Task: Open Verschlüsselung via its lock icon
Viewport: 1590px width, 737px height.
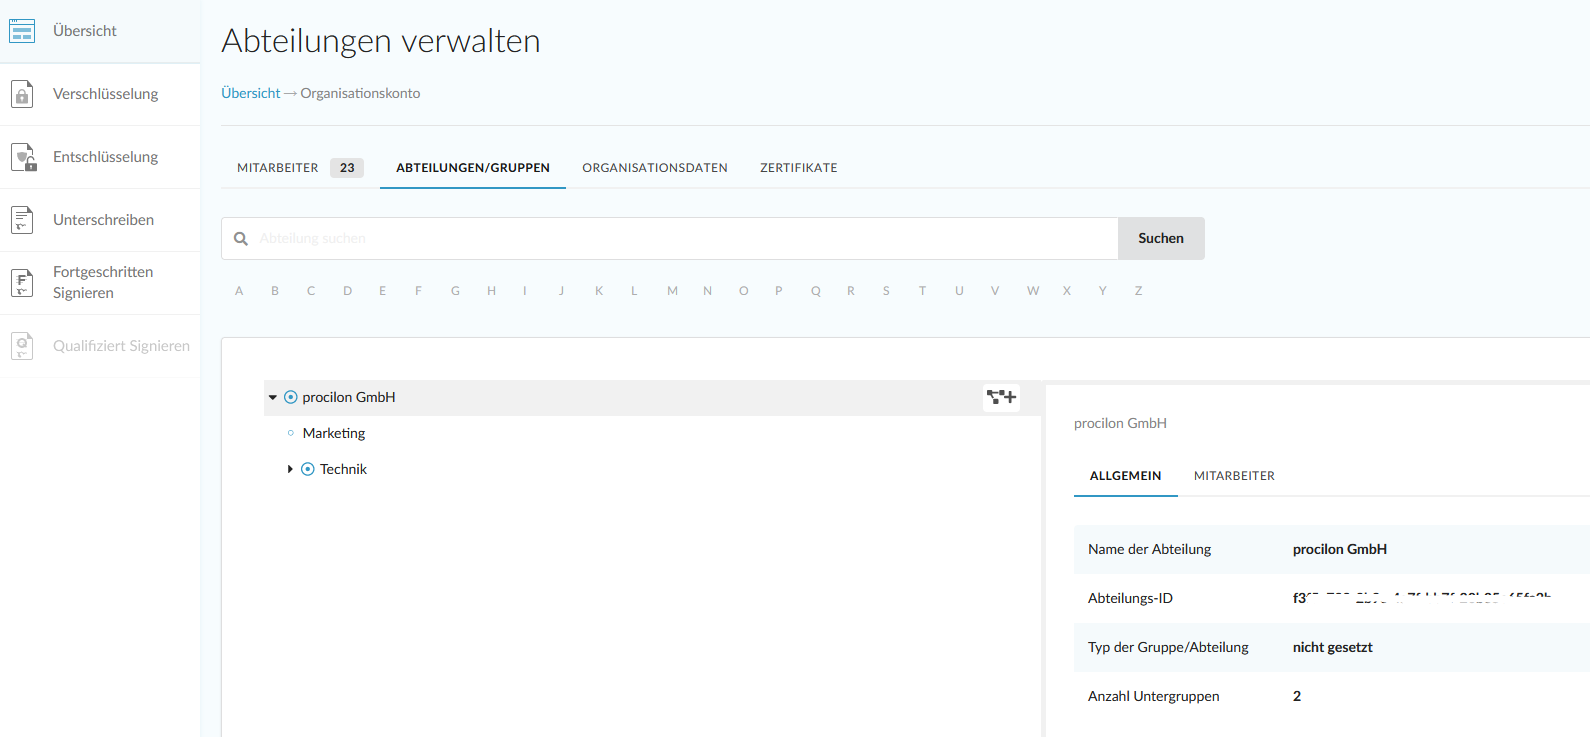Action: (22, 94)
